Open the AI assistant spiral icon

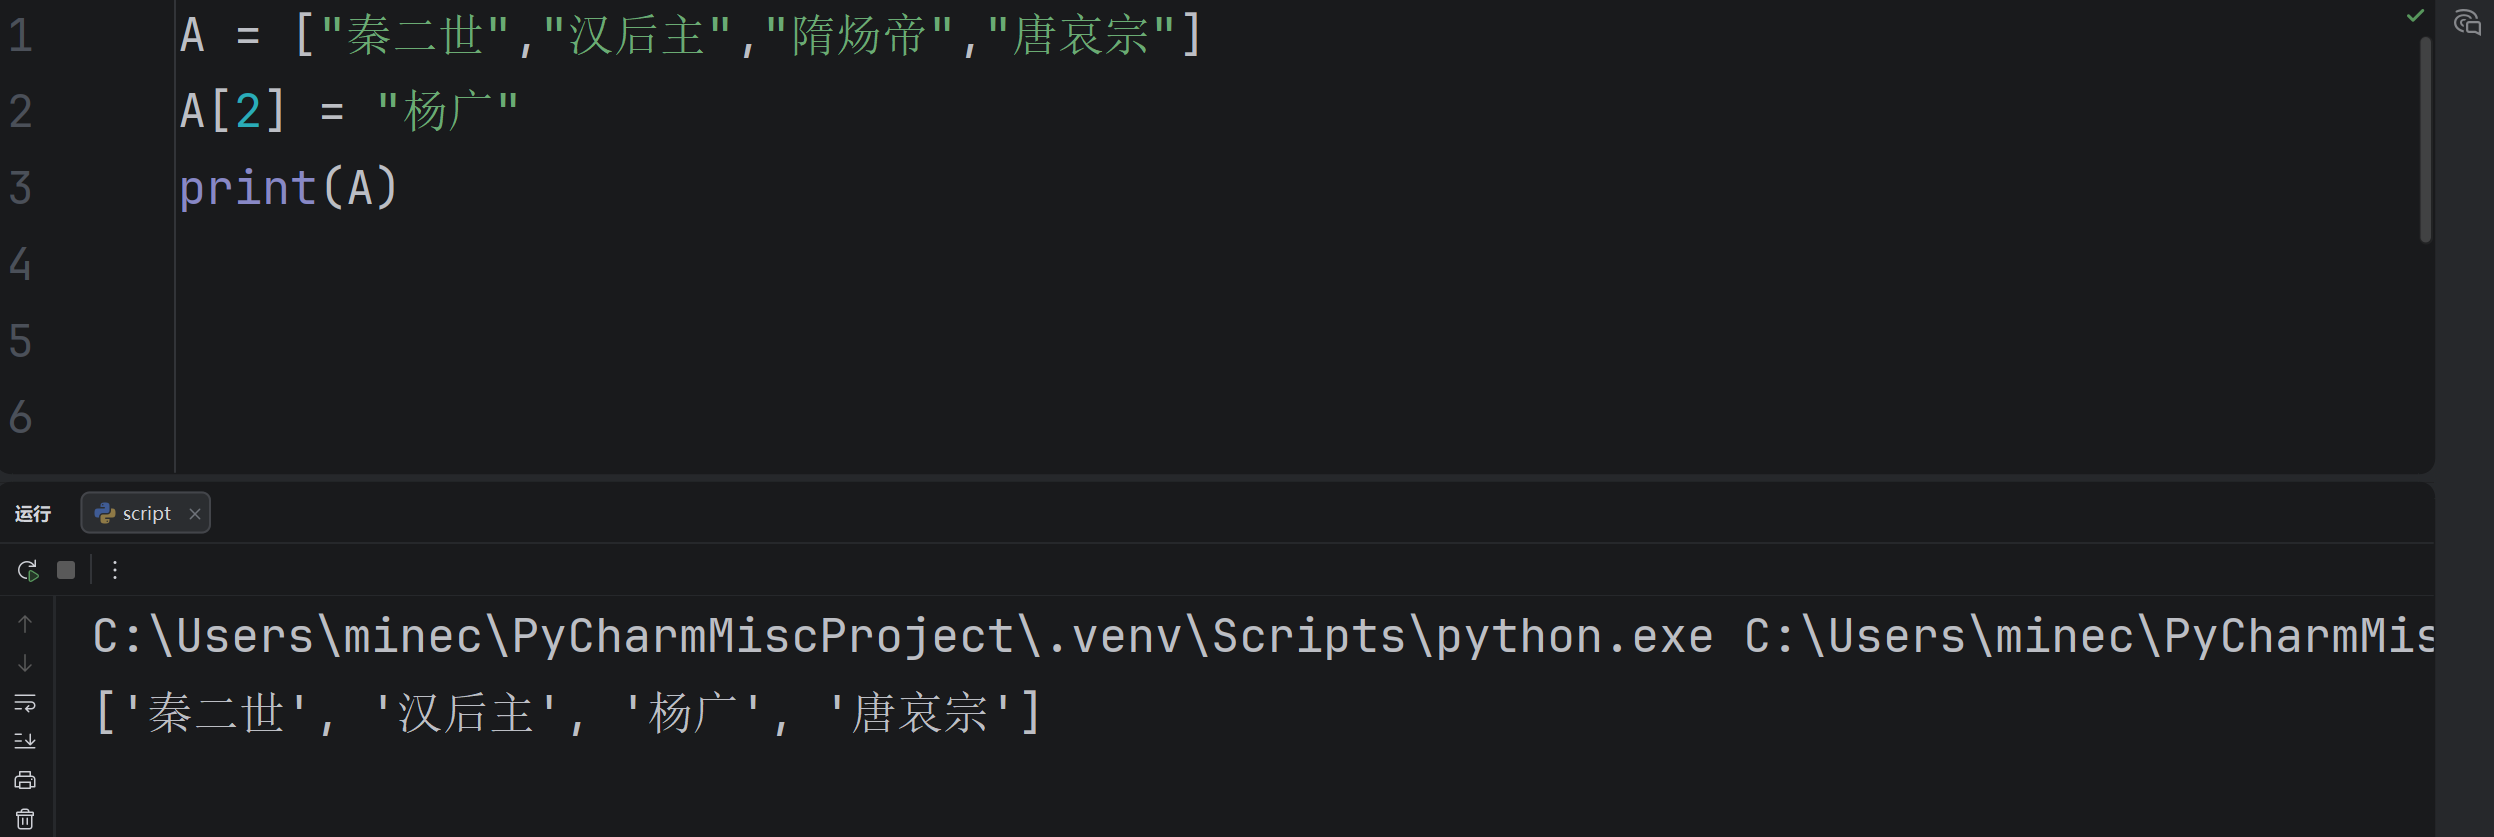tap(2467, 22)
